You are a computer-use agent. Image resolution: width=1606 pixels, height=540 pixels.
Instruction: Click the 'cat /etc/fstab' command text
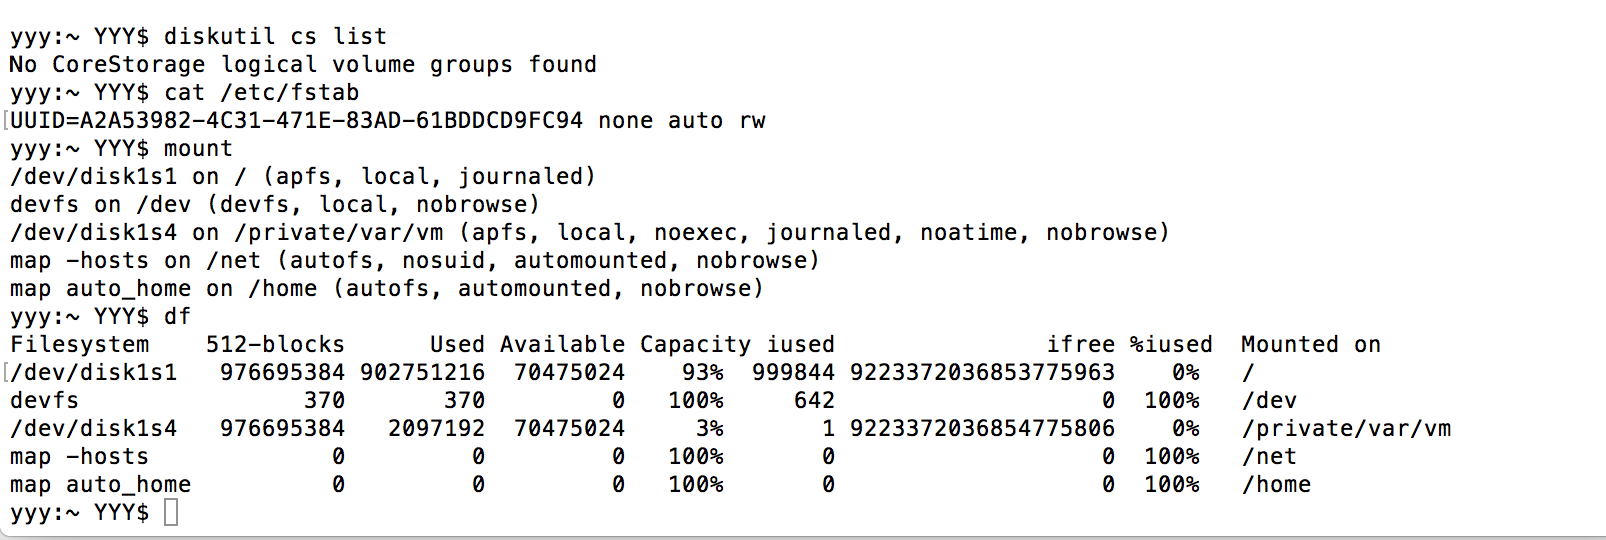coord(261,93)
